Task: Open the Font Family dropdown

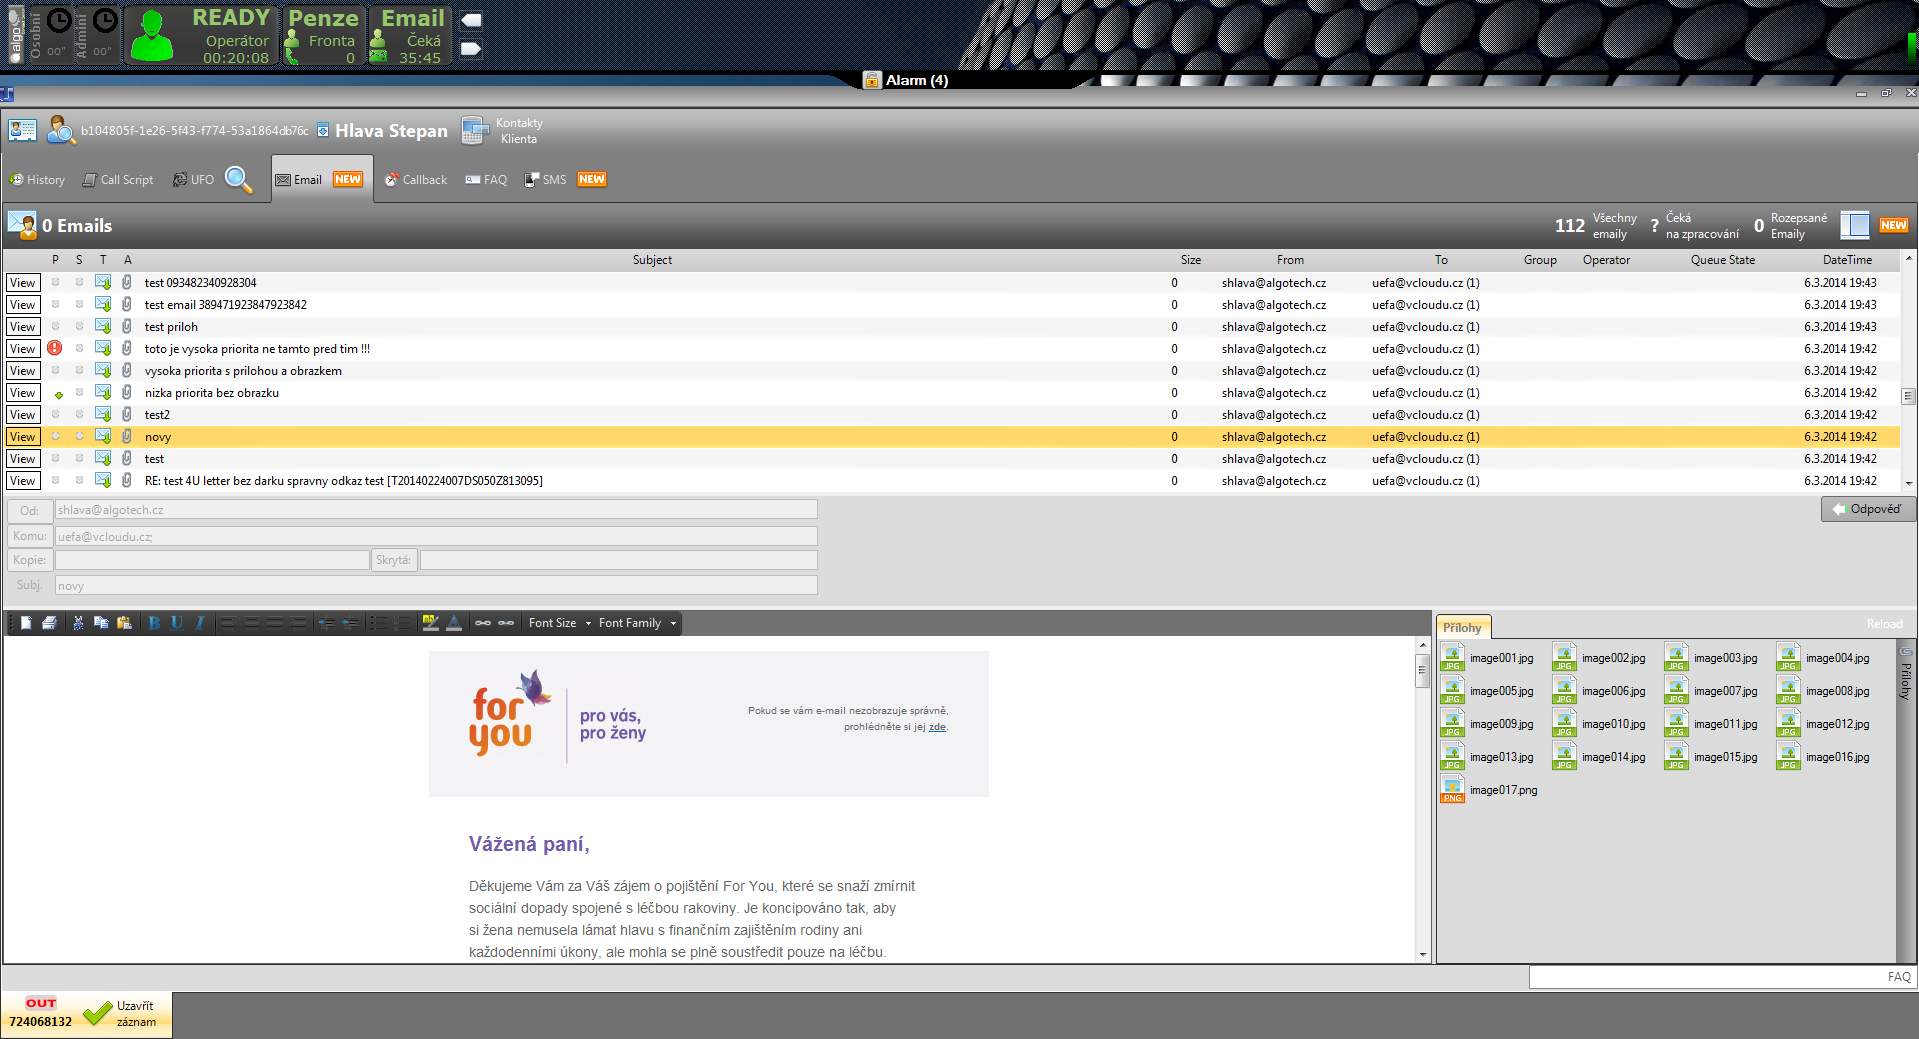Action: 637,623
